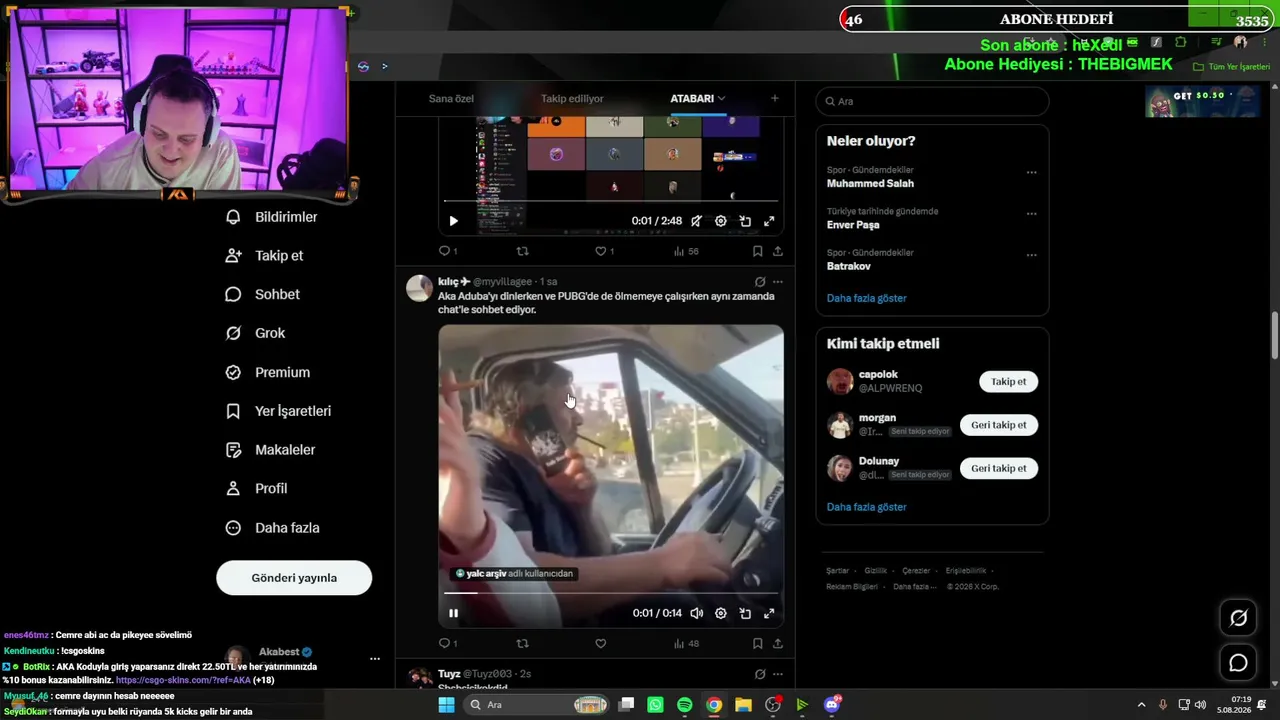
Task: Follow back Dolunay
Action: [998, 468]
